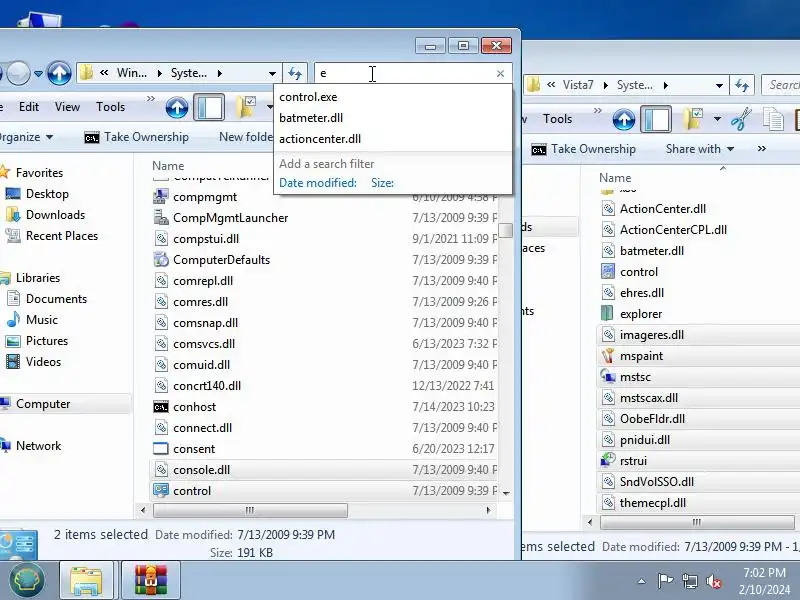Add the Size search filter
This screenshot has height=600, width=800.
coord(383,183)
